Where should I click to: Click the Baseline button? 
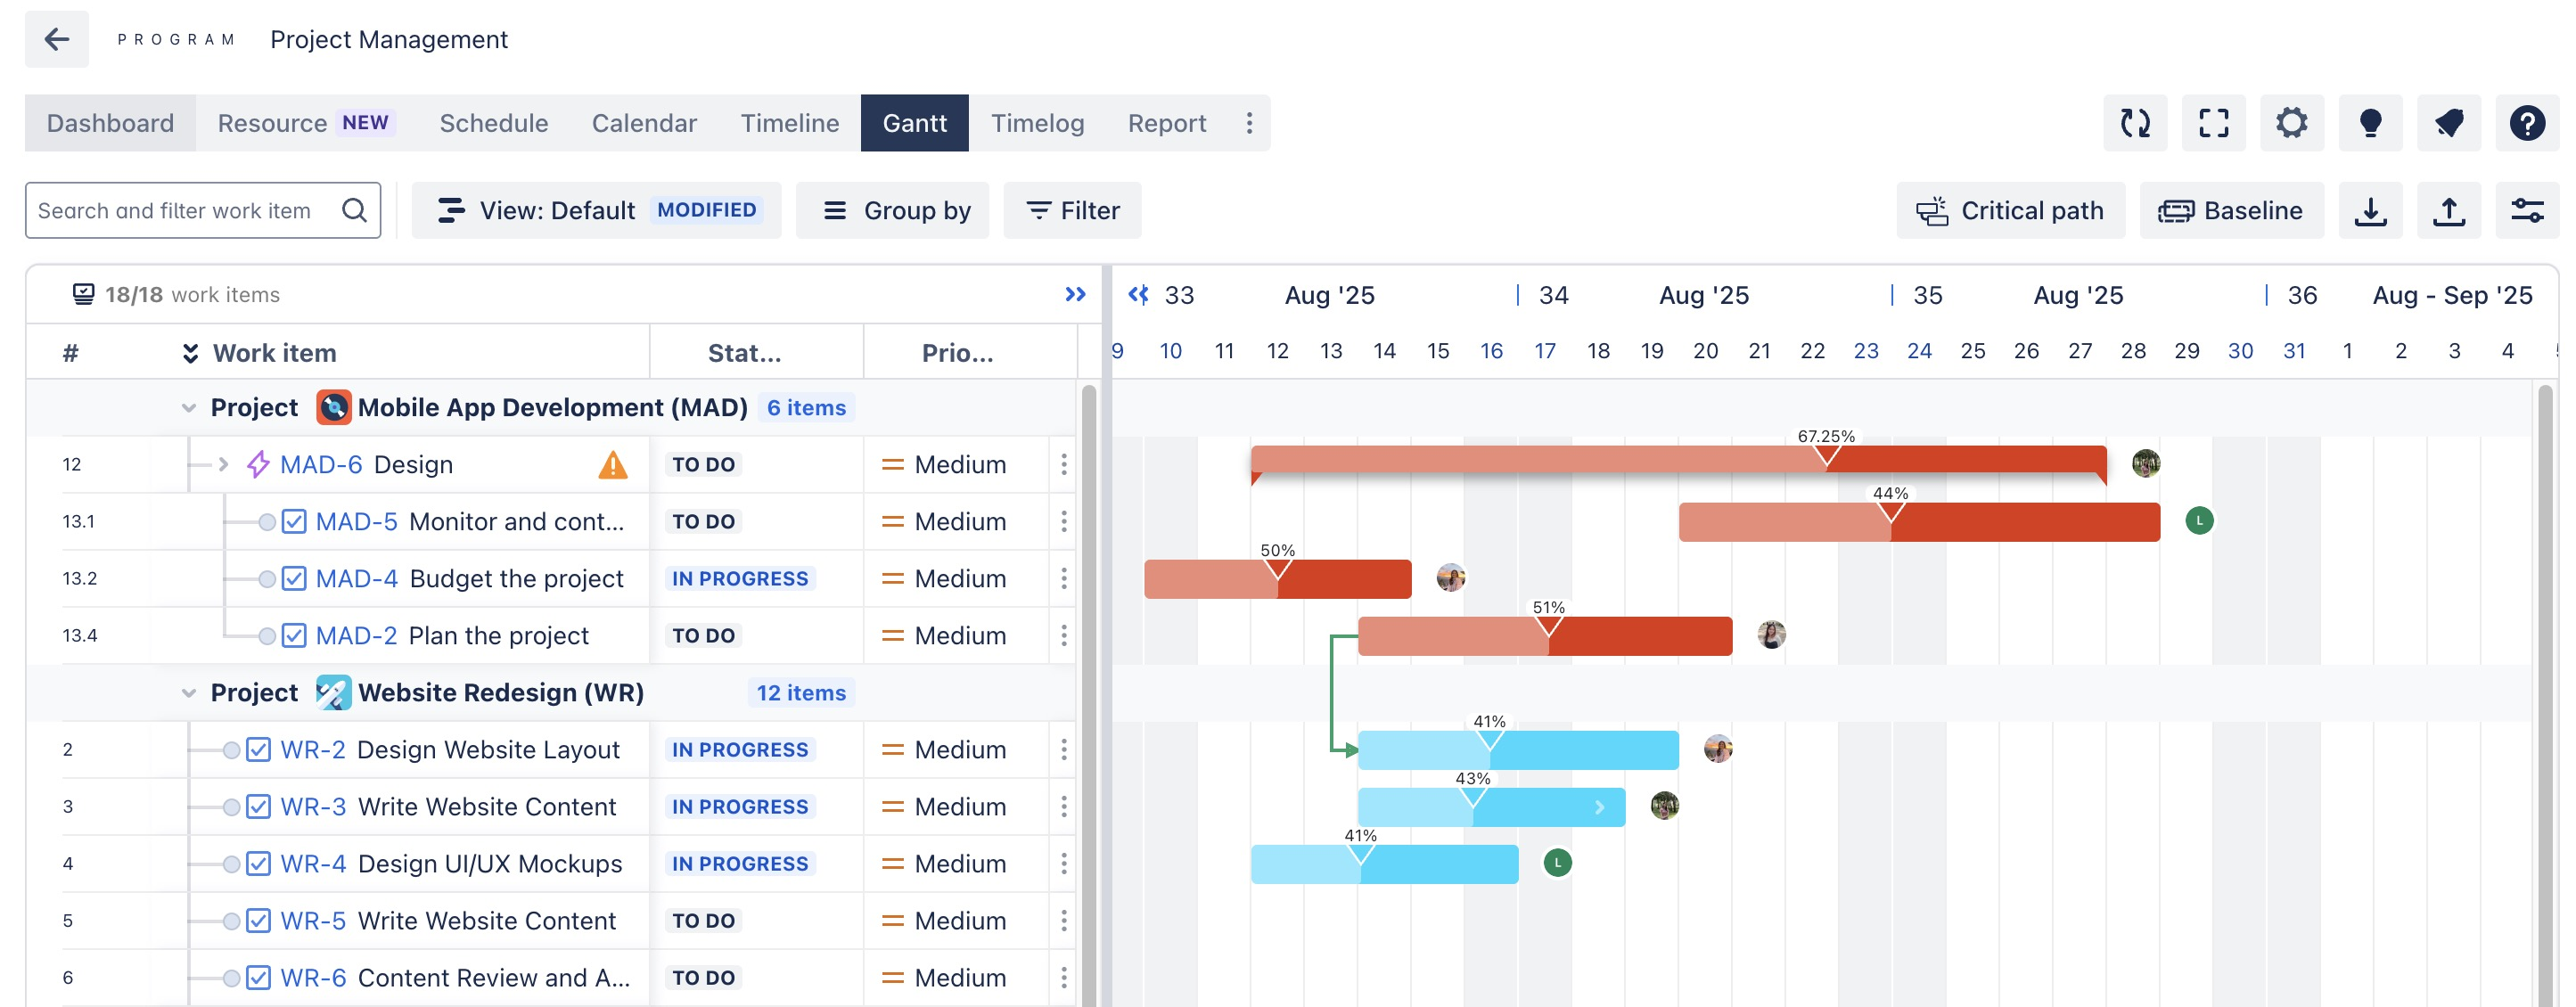pyautogui.click(x=2230, y=211)
